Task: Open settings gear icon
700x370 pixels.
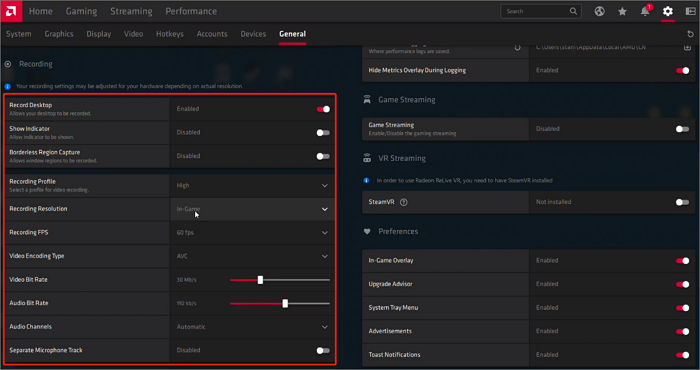Action: 667,12
